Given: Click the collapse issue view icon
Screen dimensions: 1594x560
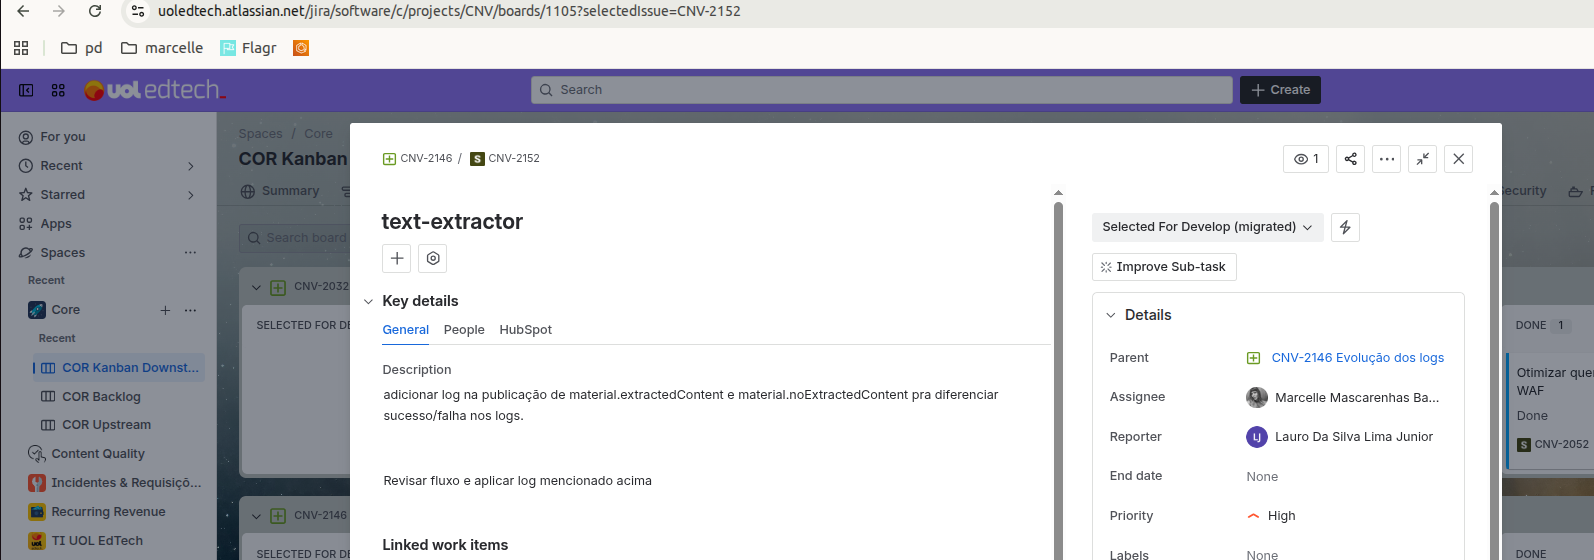Looking at the screenshot, I should point(1422,159).
